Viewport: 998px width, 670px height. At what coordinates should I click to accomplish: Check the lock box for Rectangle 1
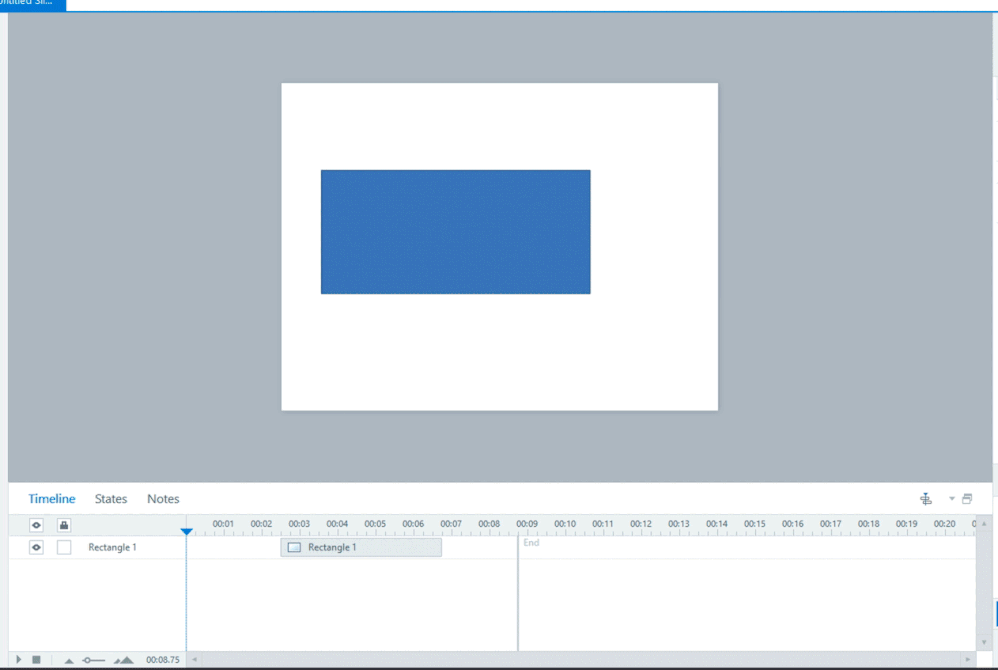[64, 547]
